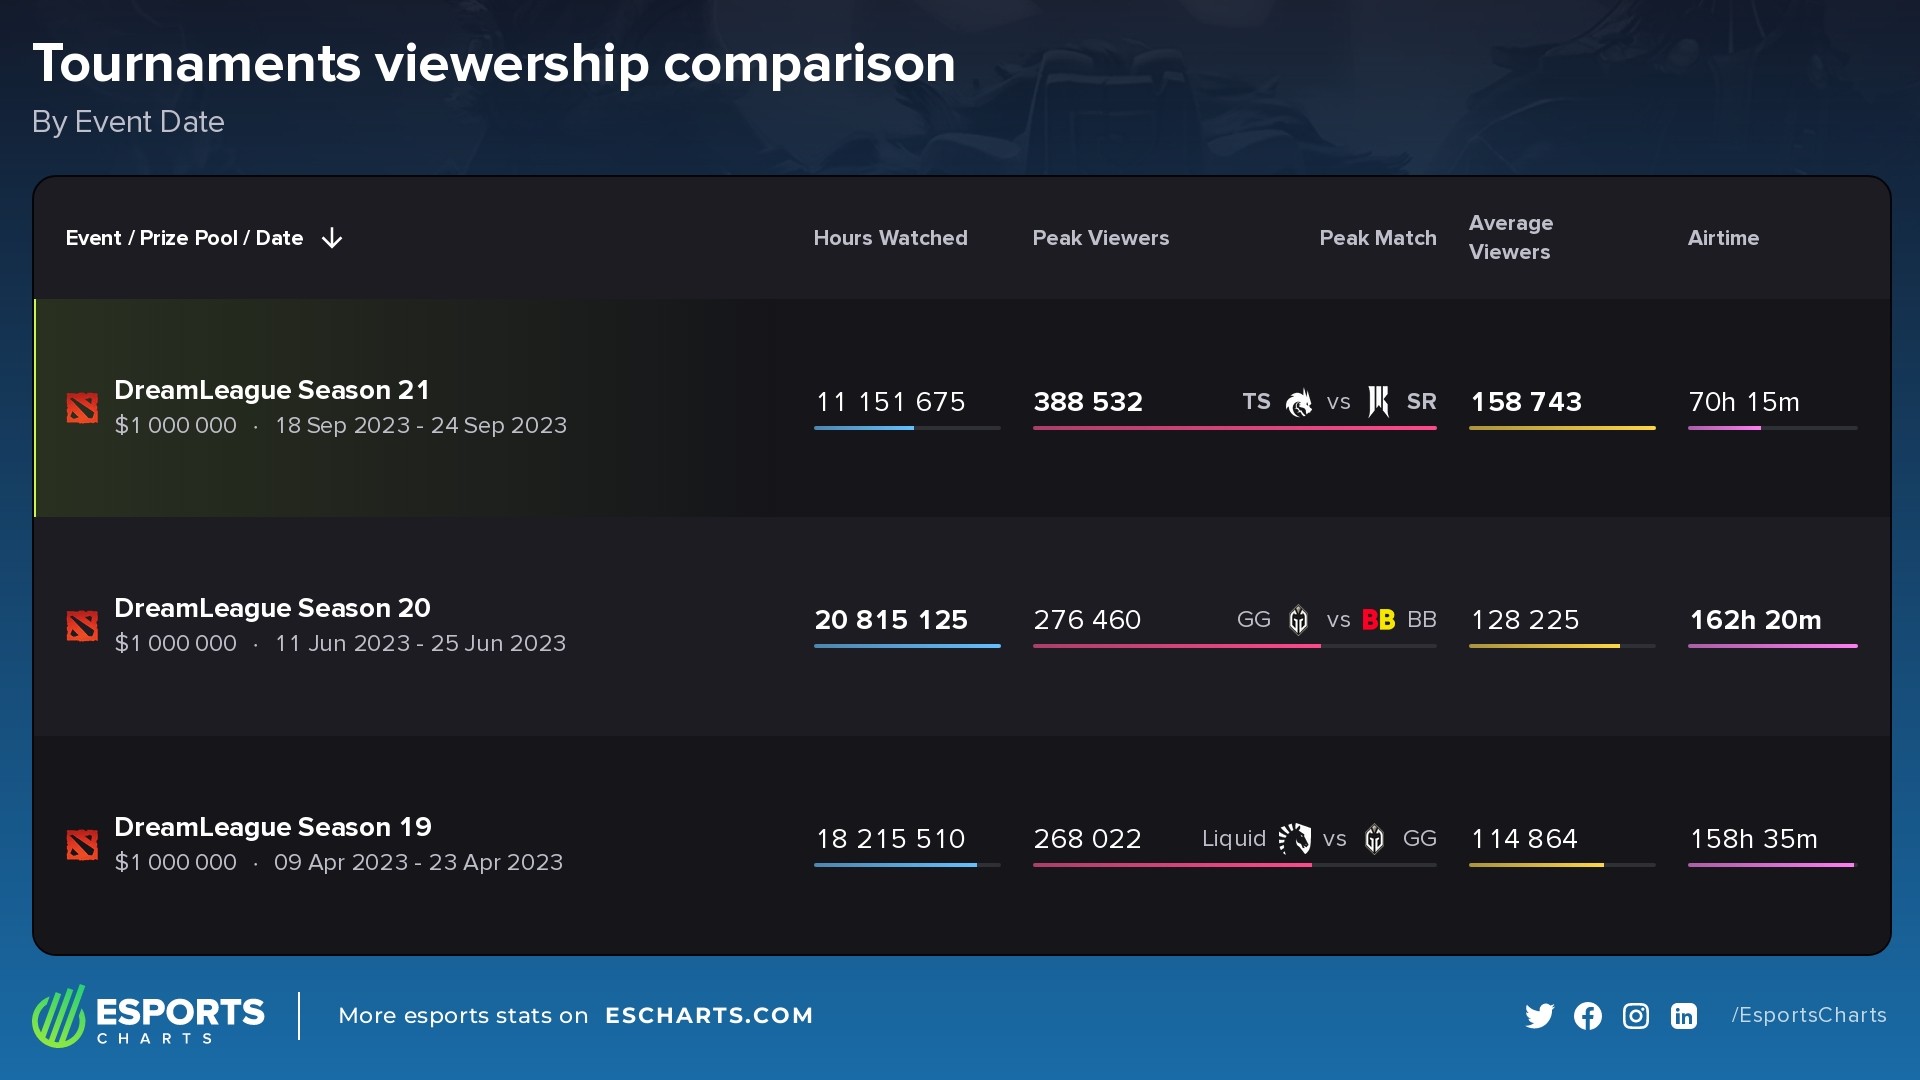This screenshot has width=1920, height=1080.
Task: Open the Facebook social icon
Action: [x=1587, y=1016]
